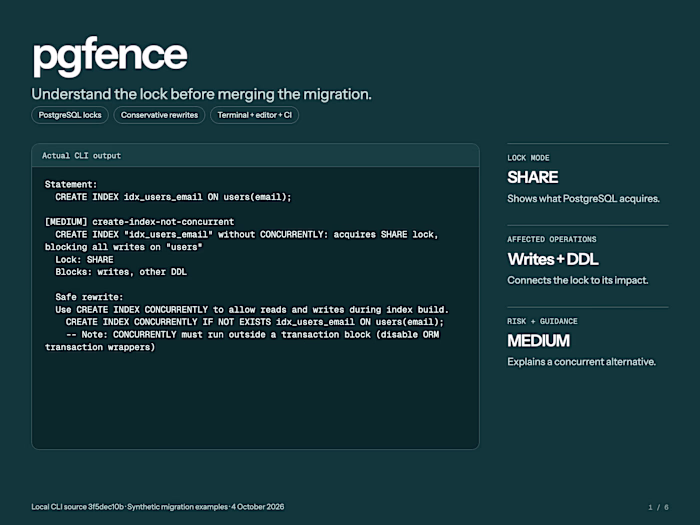
Task: Click the line starting 'CREATE INDEX "idx_users_email" without CONCURRENTLY'
Action: (x=247, y=234)
